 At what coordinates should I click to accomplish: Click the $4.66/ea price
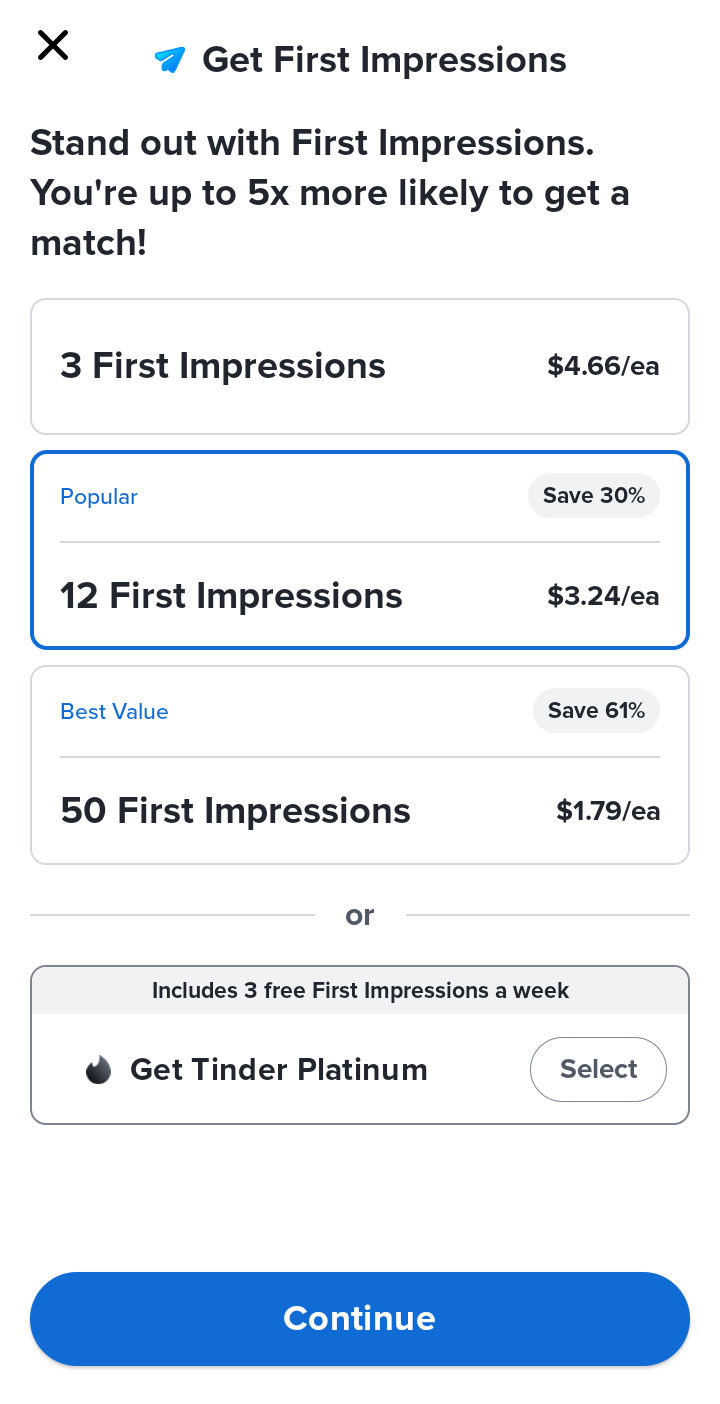tap(603, 366)
